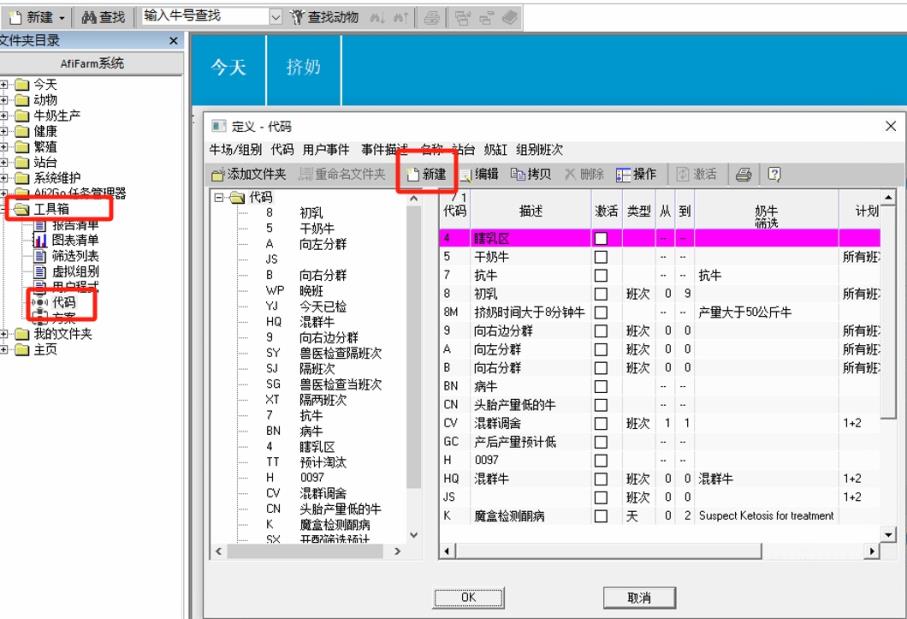The width and height of the screenshot is (907, 619).
Task: Tick the 激活 checkbox for code GC row
Action: pyautogui.click(x=601, y=441)
